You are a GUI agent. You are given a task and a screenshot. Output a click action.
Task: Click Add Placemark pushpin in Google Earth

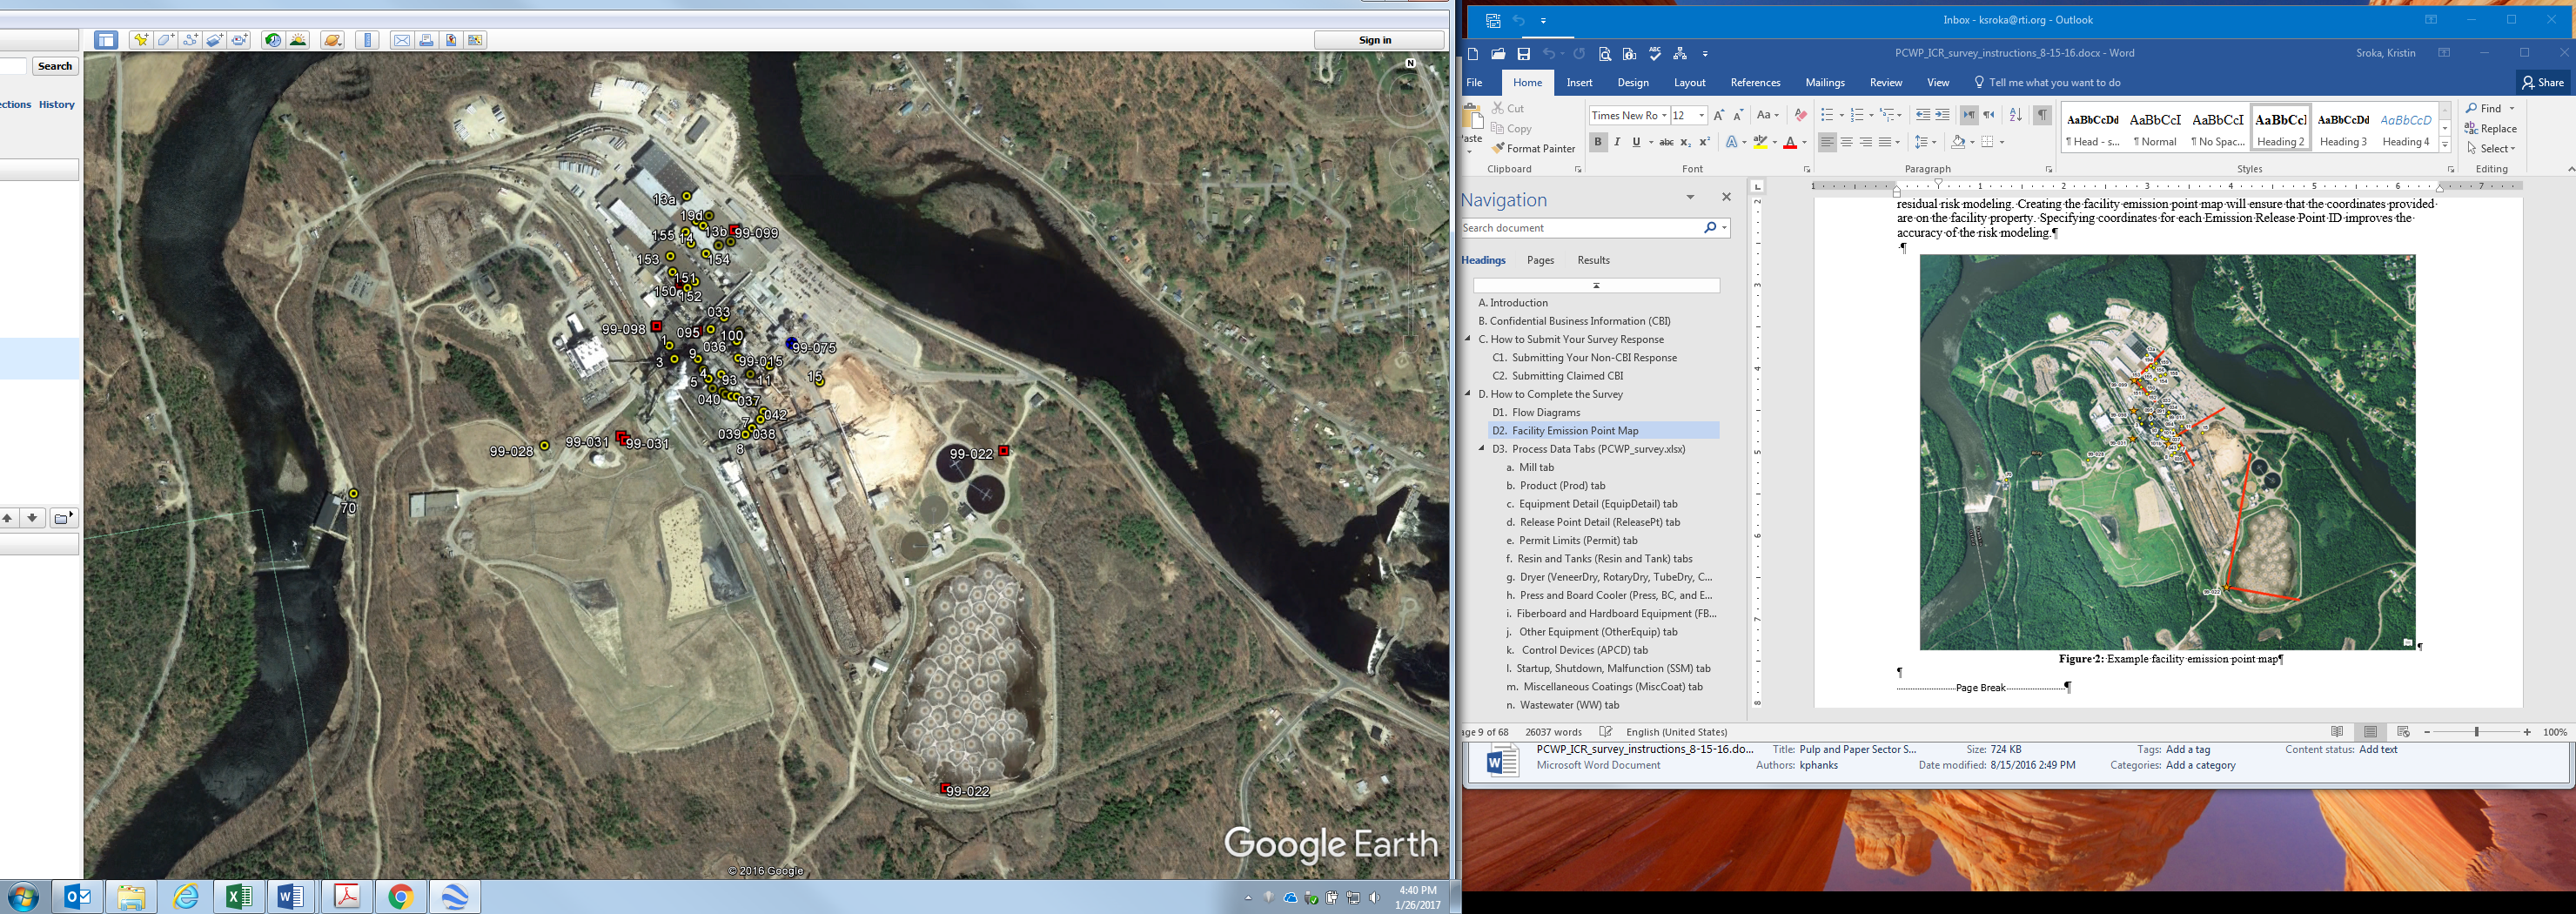pyautogui.click(x=141, y=40)
